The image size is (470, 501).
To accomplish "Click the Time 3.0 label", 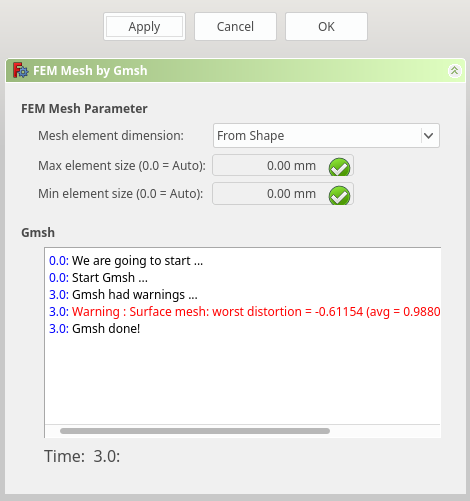I will (x=82, y=456).
